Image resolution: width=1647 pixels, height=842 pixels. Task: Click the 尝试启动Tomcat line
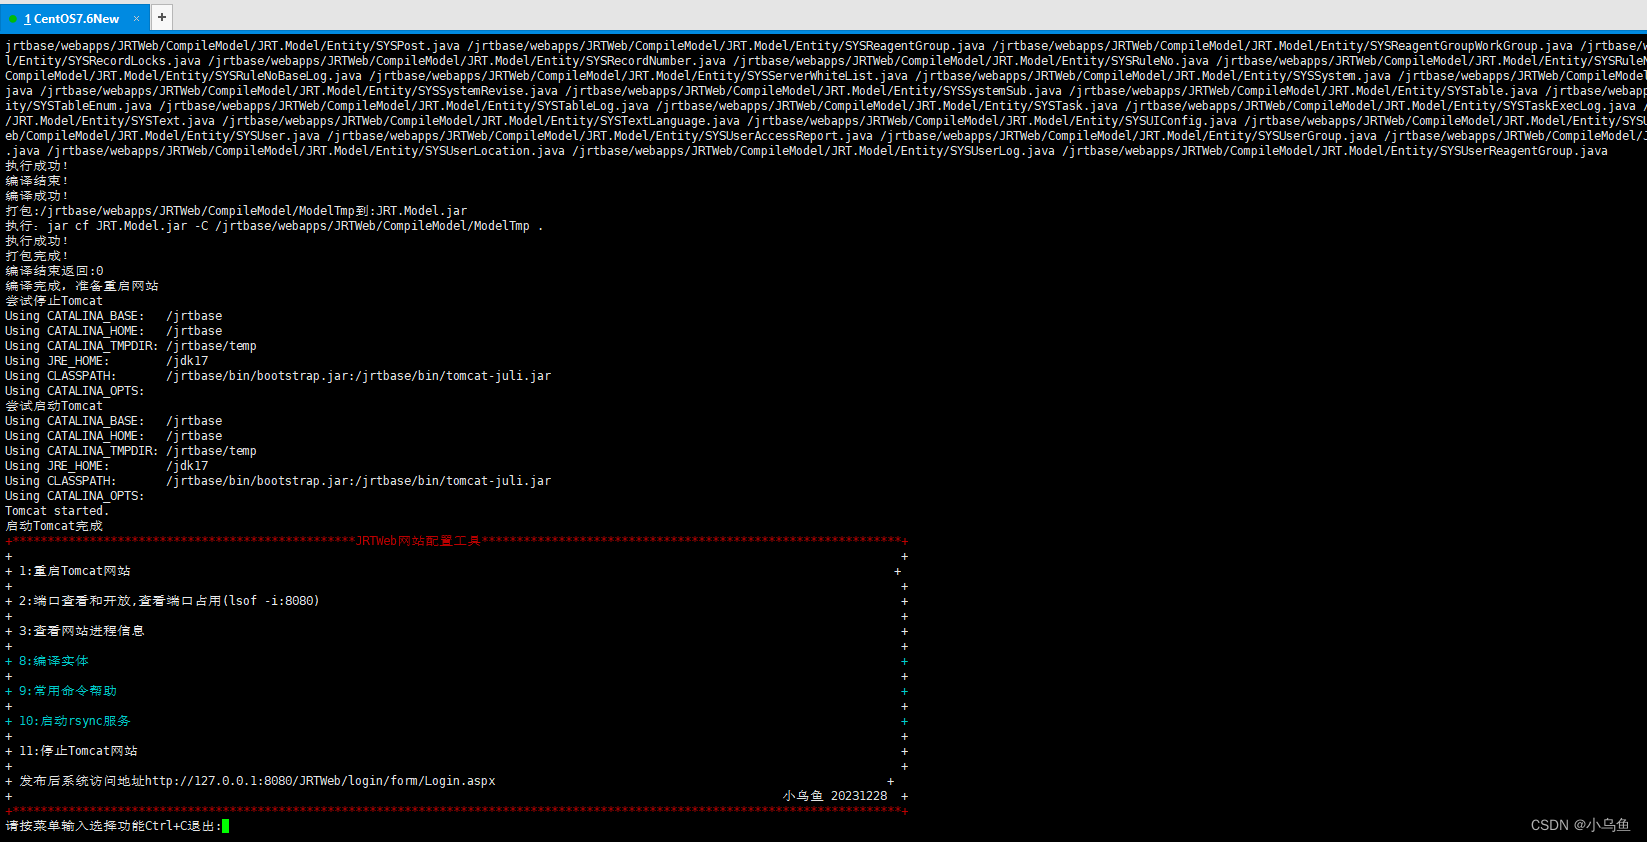pyautogui.click(x=54, y=406)
